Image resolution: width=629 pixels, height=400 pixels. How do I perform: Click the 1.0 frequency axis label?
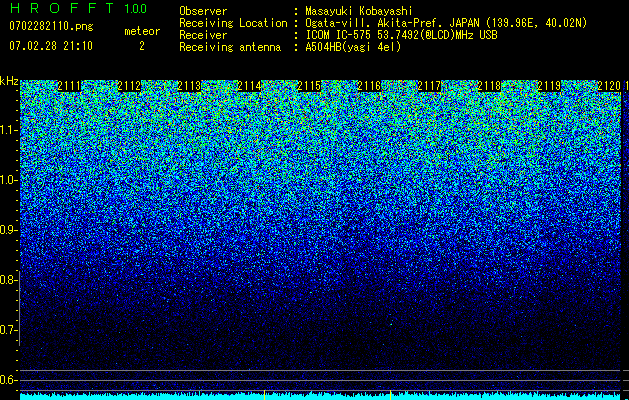(x=9, y=181)
